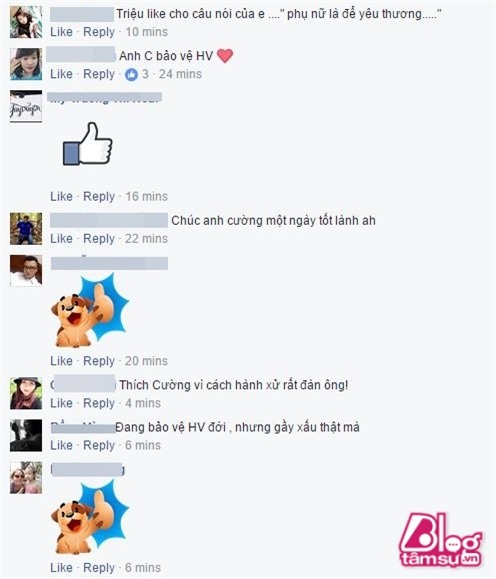Open signature-style avatar of thumbs-up commenter

coord(26,106)
